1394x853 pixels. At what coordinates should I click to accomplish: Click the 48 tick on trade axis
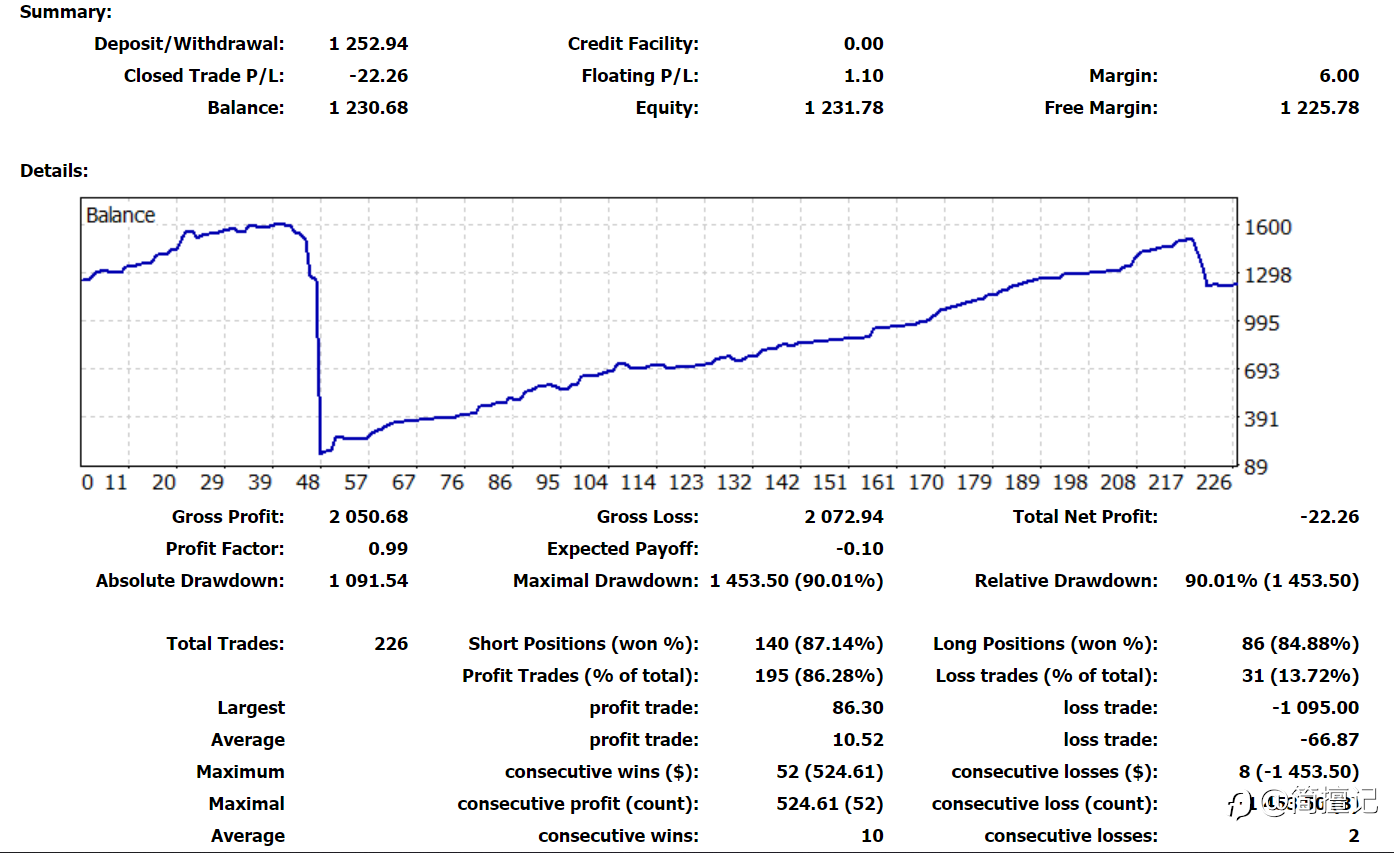click(x=308, y=482)
